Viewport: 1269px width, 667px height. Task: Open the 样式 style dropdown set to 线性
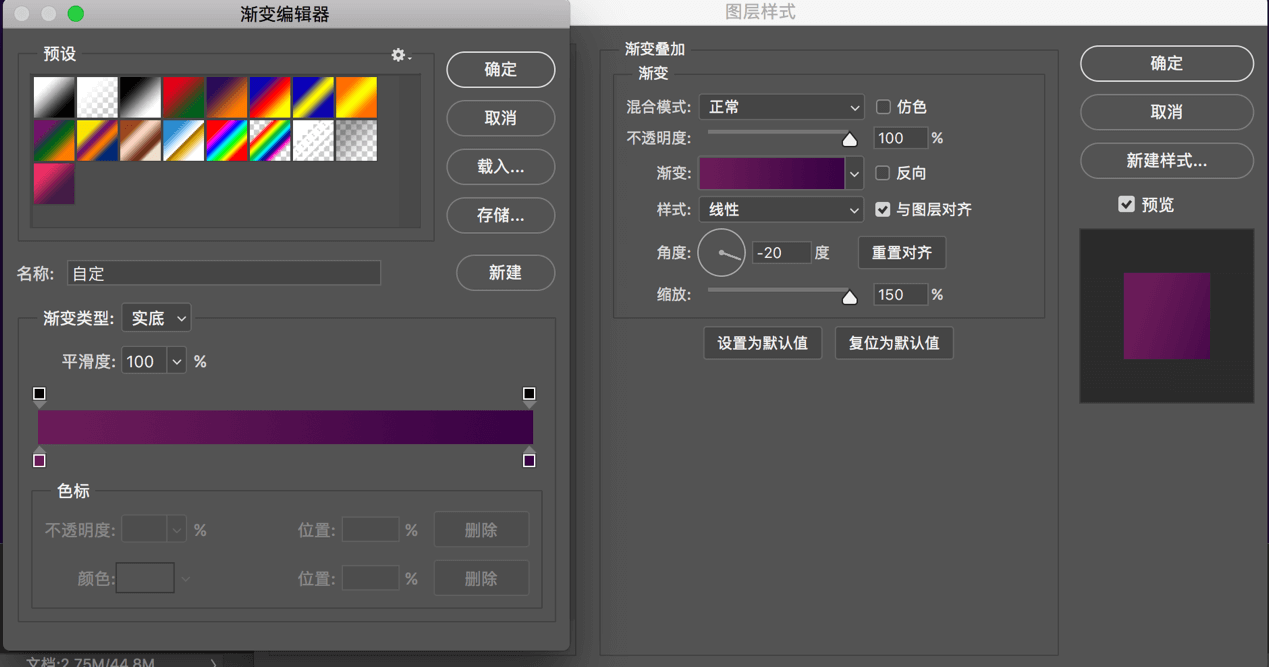point(781,210)
